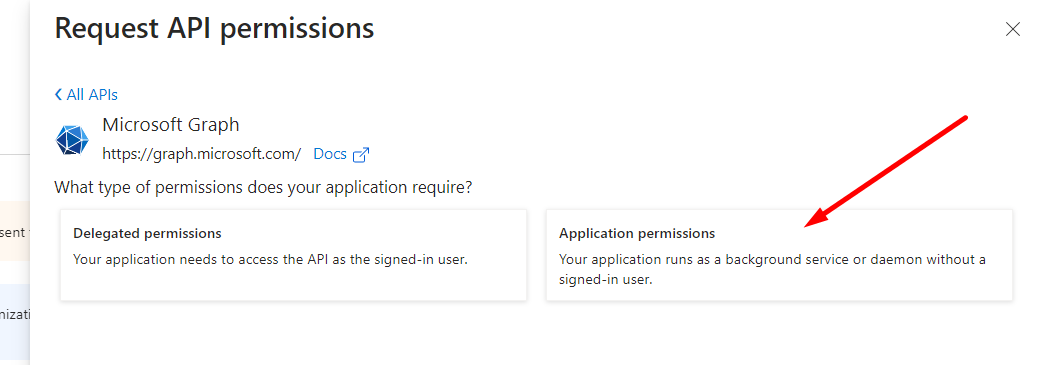Choose the Delegated permissions card

294,255
